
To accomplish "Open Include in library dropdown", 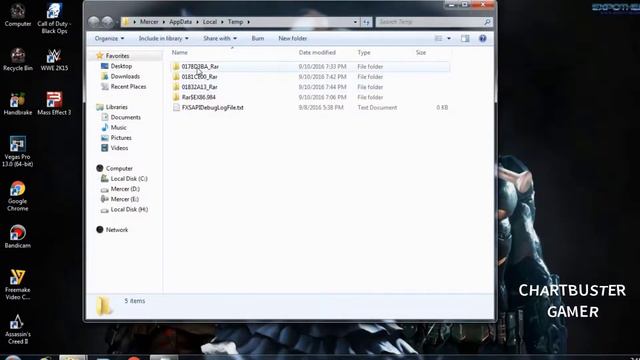I will click(163, 38).
